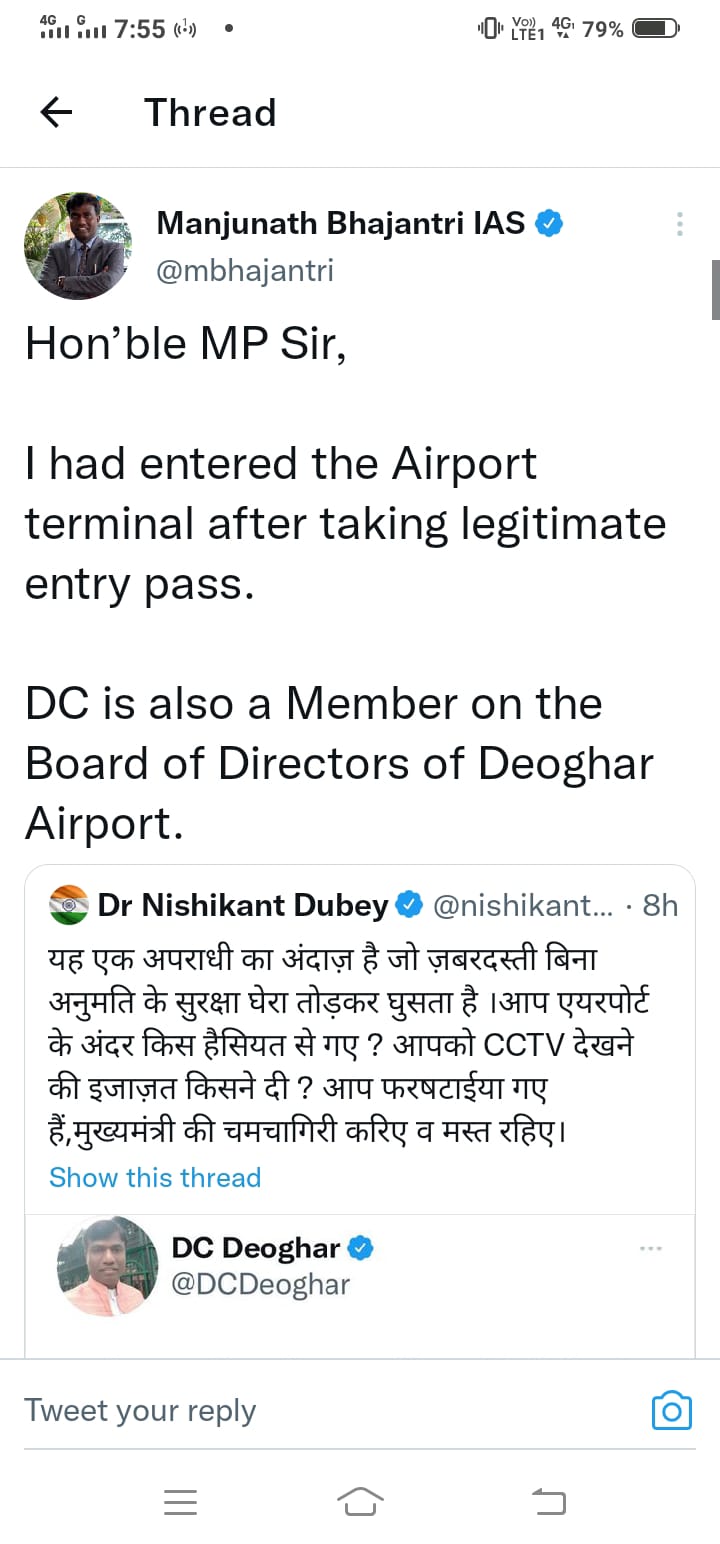Open the three-dot tweet options menu
Screen dimensions: 720x1544
pos(680,224)
